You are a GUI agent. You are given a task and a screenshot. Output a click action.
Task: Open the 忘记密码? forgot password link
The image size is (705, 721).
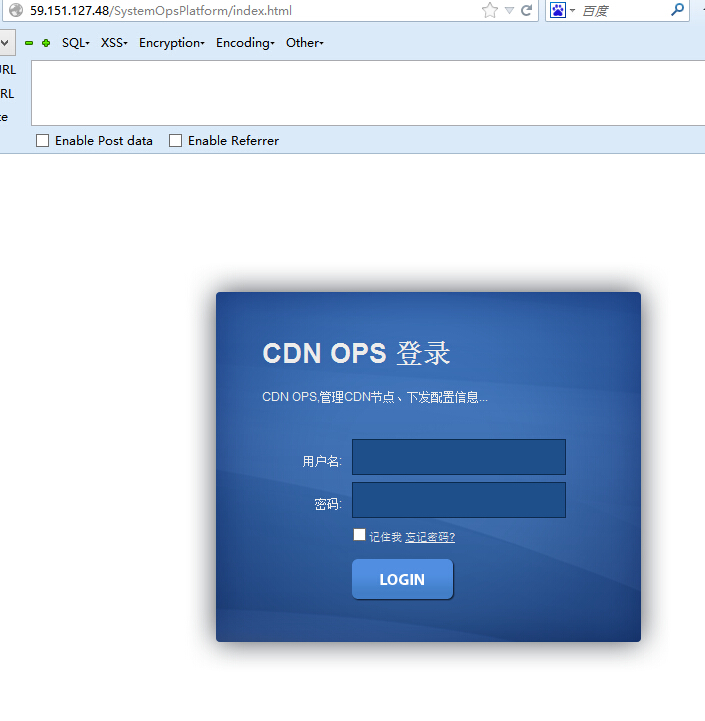430,537
